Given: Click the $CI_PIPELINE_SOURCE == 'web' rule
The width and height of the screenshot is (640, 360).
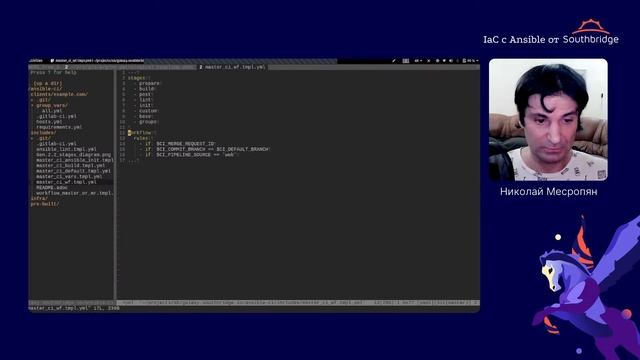Looking at the screenshot, I should coord(189,155).
